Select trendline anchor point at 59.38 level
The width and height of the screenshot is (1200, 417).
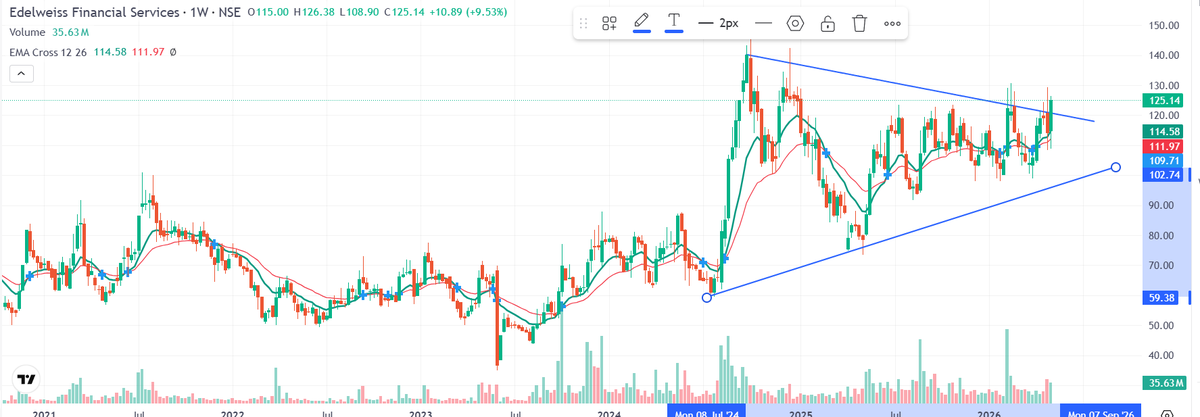click(x=708, y=297)
